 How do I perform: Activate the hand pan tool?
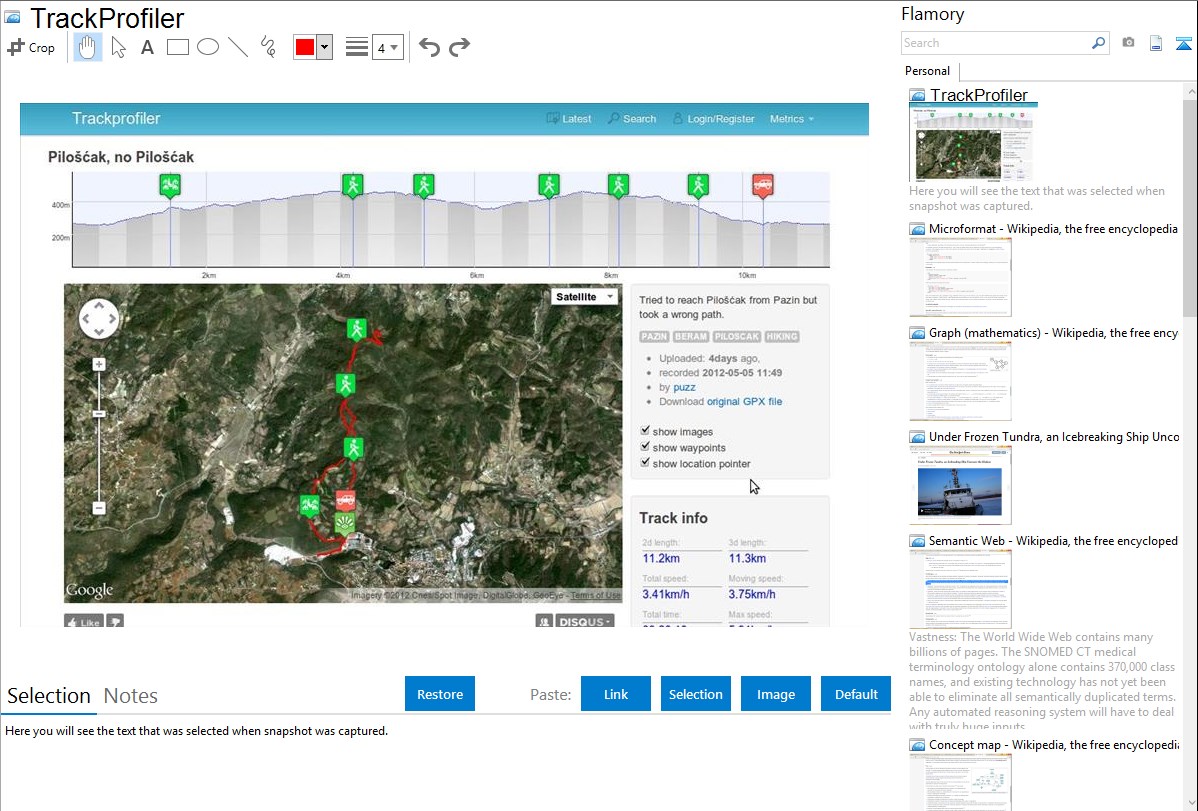pos(87,47)
